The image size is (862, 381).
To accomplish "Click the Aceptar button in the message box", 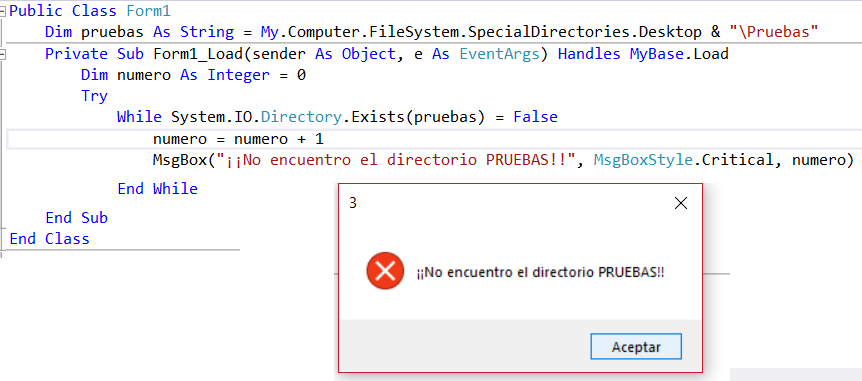I will pyautogui.click(x=636, y=347).
